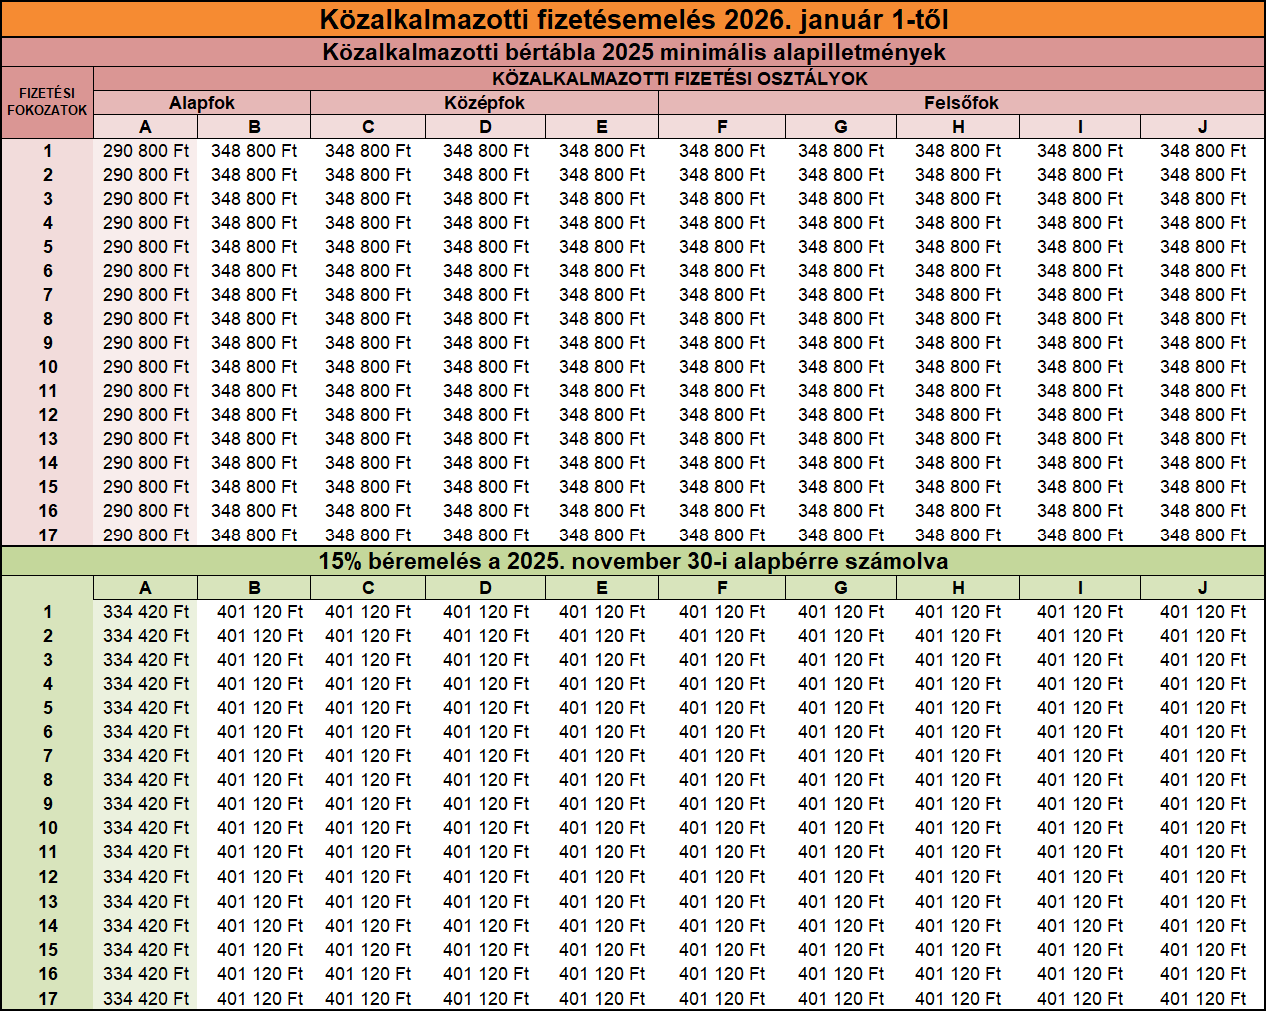Select the 'KÖZALKALMAZOTTI FIZETÉSI OSZTÁLYOK' header
1266x1011 pixels.
pos(679,79)
